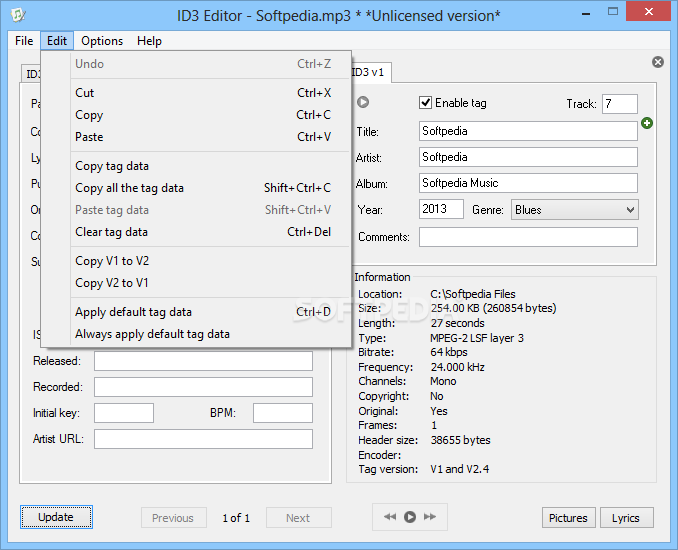Click the Previous button
The height and width of the screenshot is (550, 678).
tap(173, 518)
